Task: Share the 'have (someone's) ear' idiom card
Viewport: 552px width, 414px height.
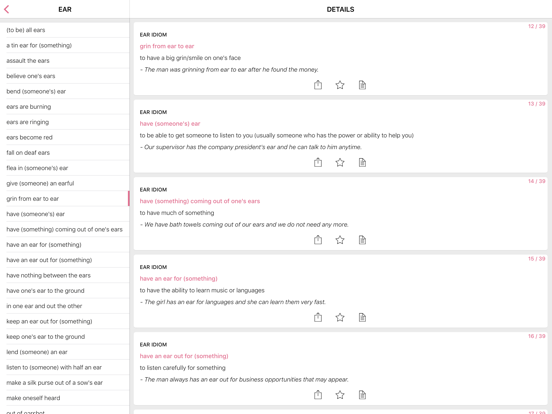Action: 318,162
